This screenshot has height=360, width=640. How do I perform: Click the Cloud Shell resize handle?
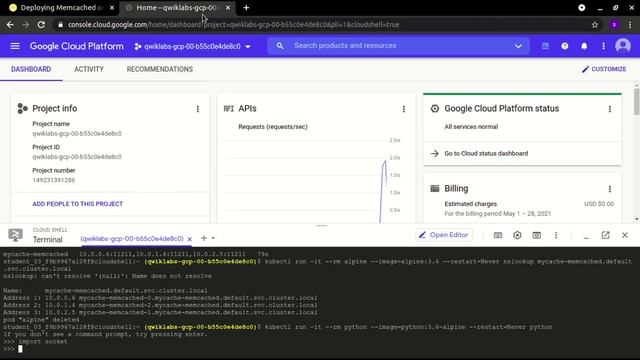pyautogui.click(x=322, y=225)
